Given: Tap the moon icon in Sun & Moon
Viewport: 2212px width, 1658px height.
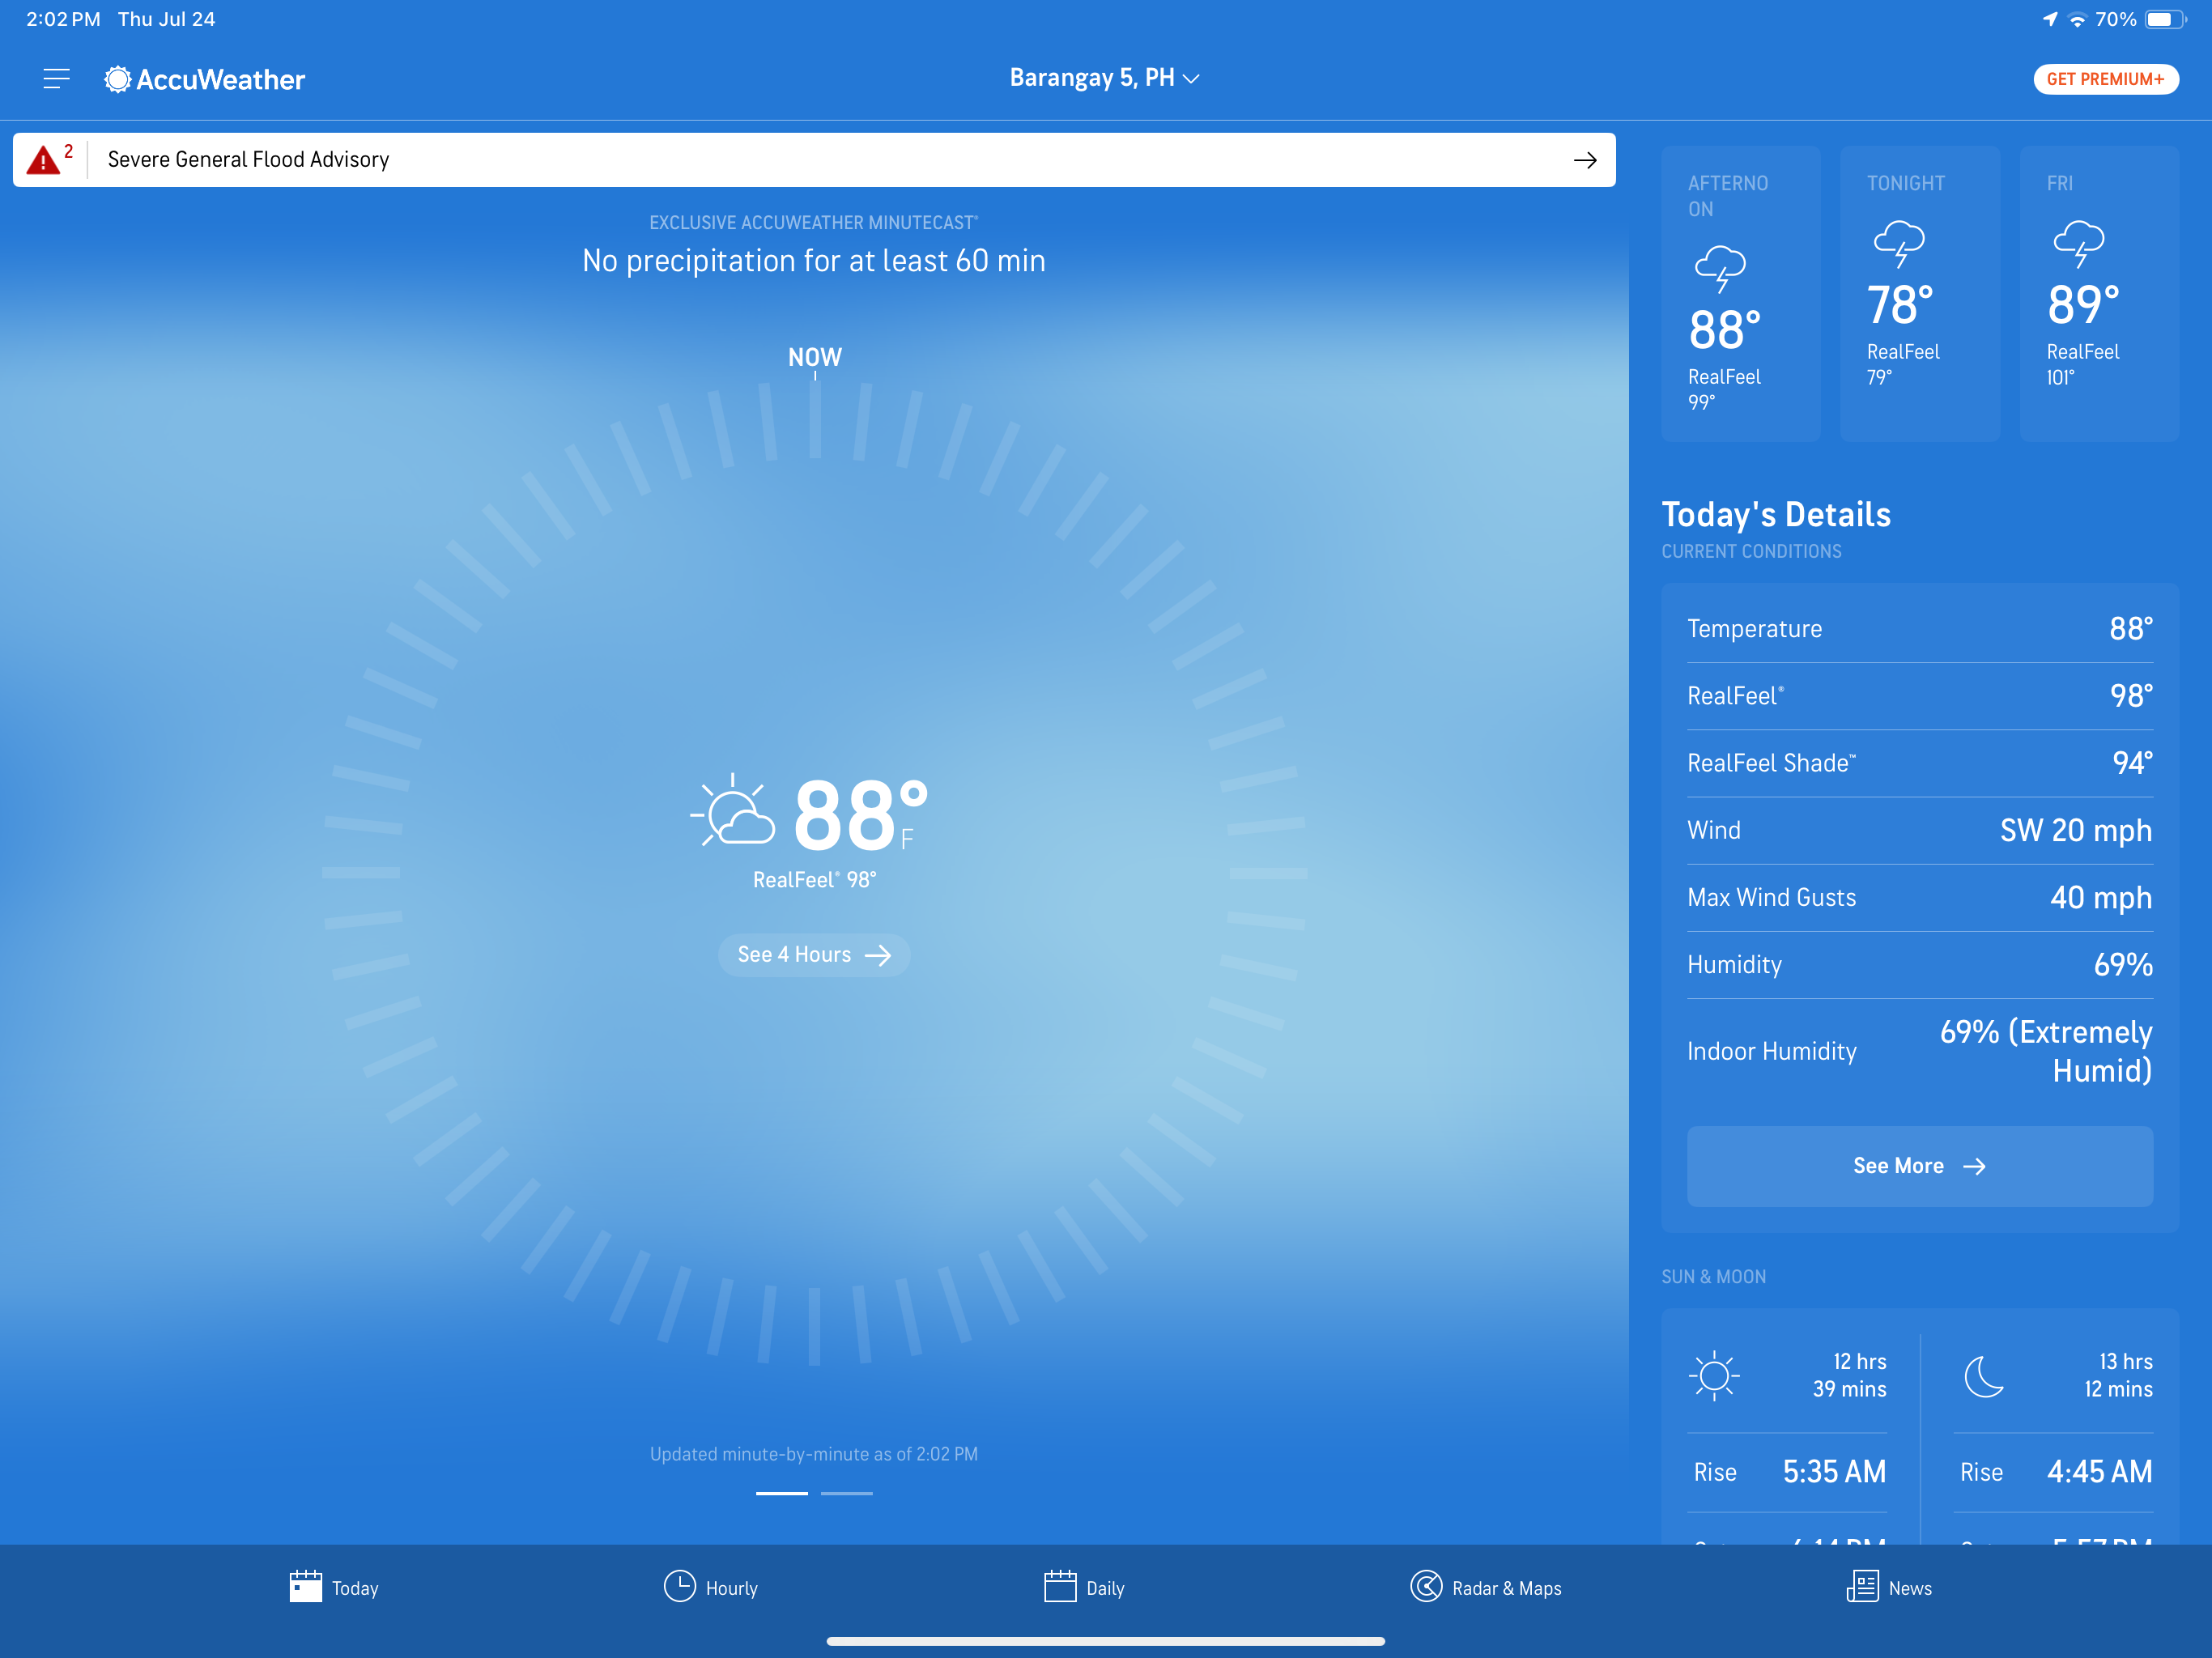Looking at the screenshot, I should point(1984,1376).
